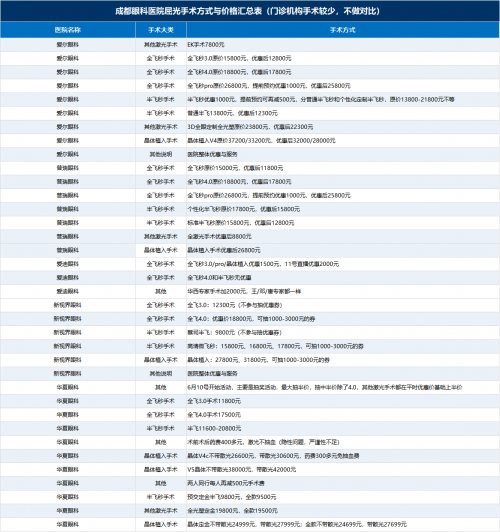Select the 鹰视半飞：9800元 cell

343,332
